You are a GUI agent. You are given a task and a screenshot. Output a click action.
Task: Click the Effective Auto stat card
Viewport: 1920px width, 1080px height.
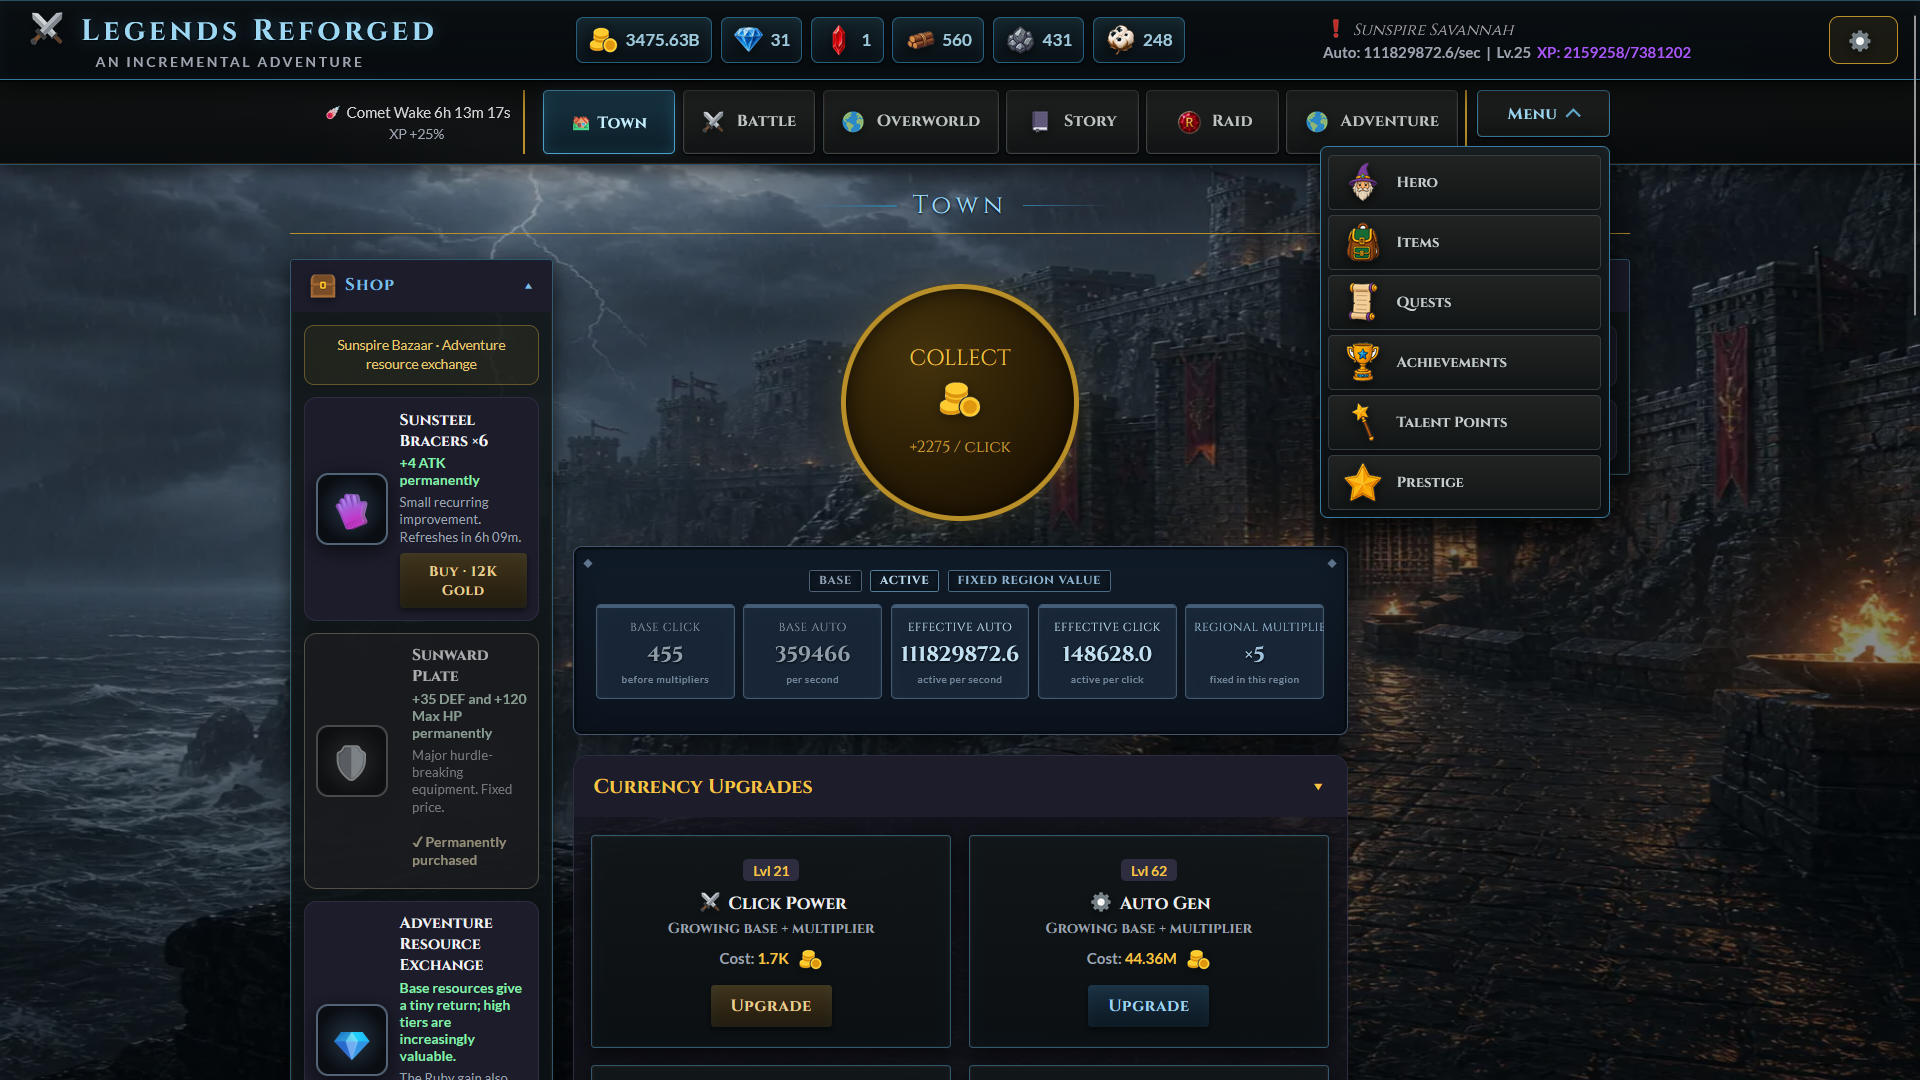pyautogui.click(x=960, y=651)
